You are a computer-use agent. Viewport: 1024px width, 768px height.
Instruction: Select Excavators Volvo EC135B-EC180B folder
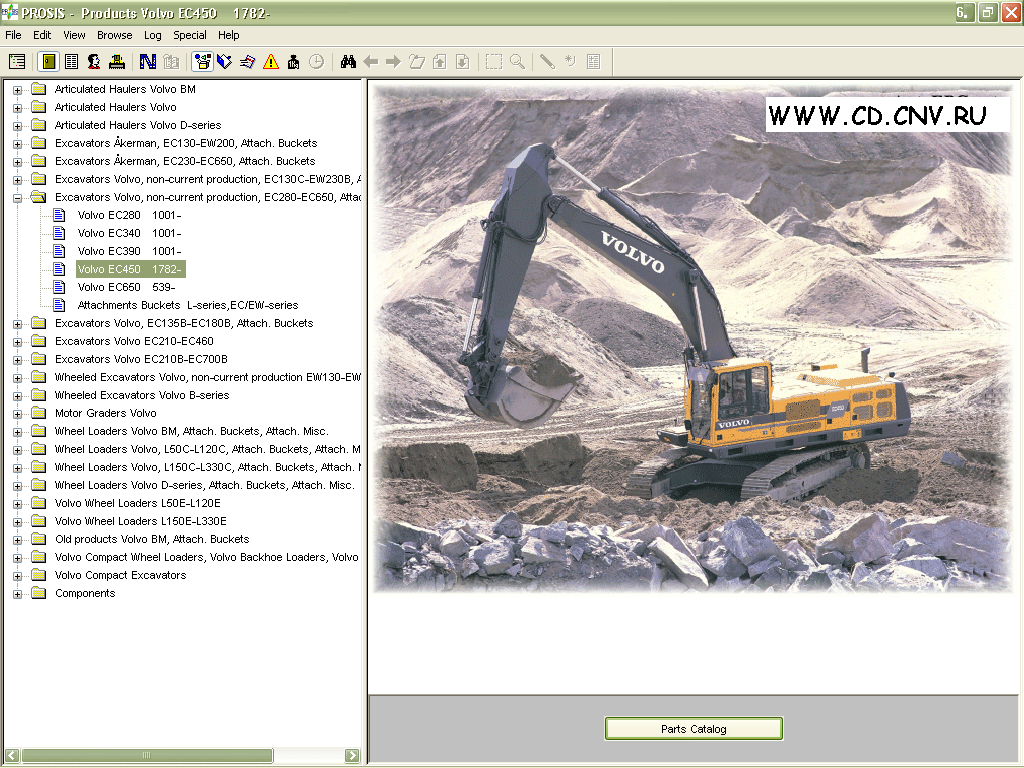coord(184,323)
